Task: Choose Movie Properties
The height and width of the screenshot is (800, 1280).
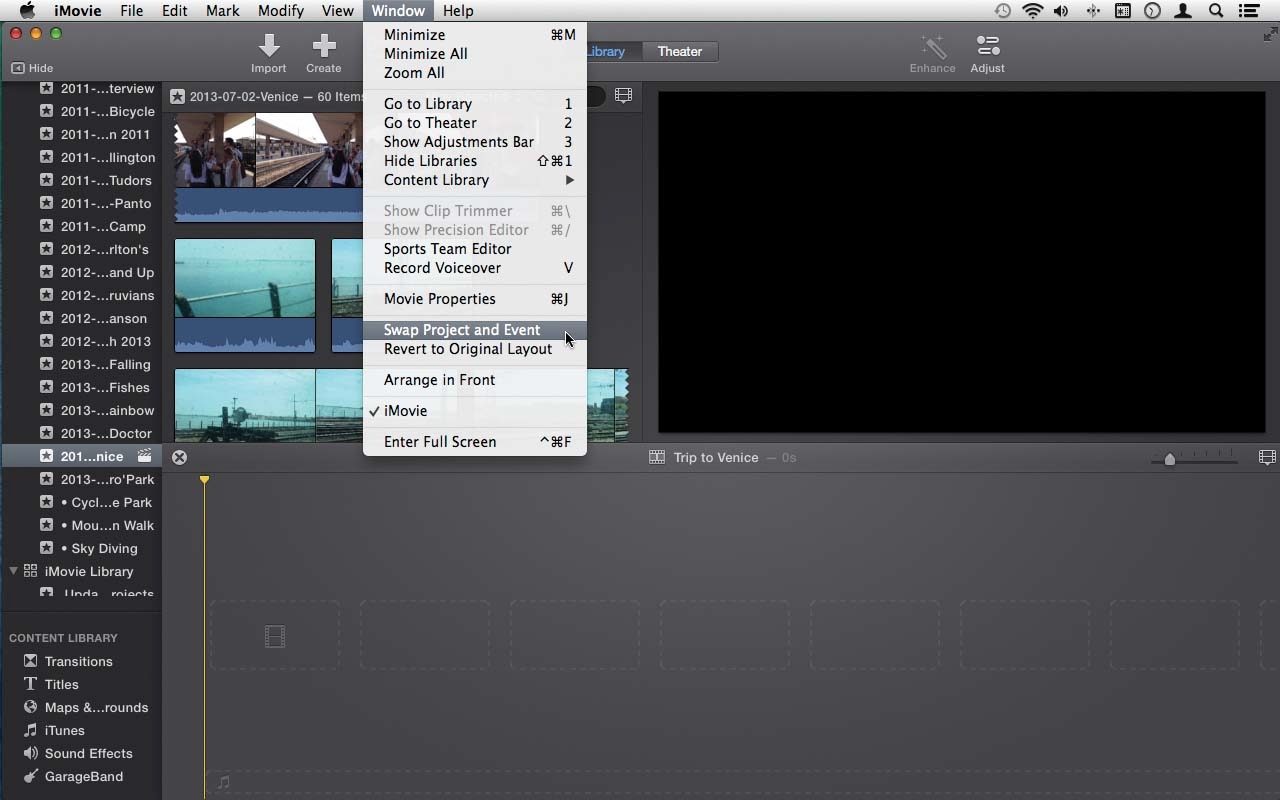Action: (x=475, y=299)
